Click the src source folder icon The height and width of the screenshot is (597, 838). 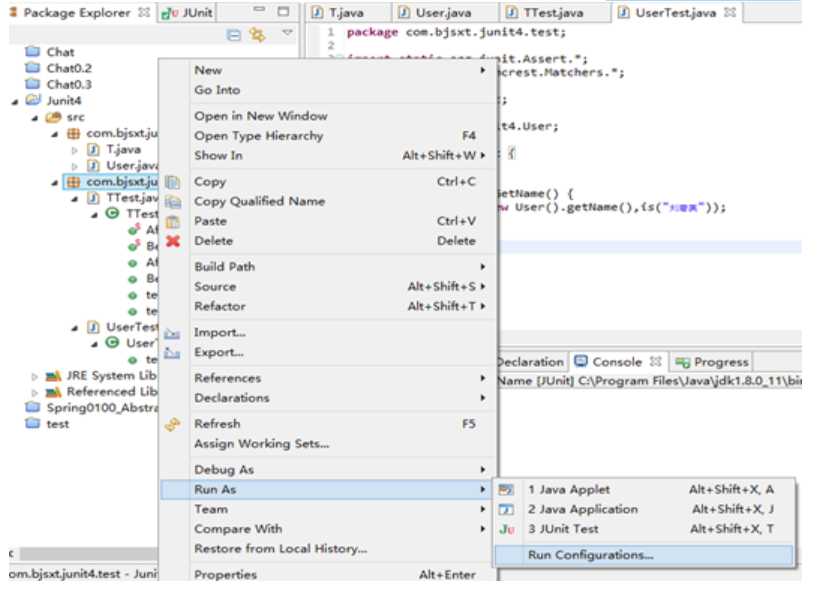pyautogui.click(x=53, y=117)
